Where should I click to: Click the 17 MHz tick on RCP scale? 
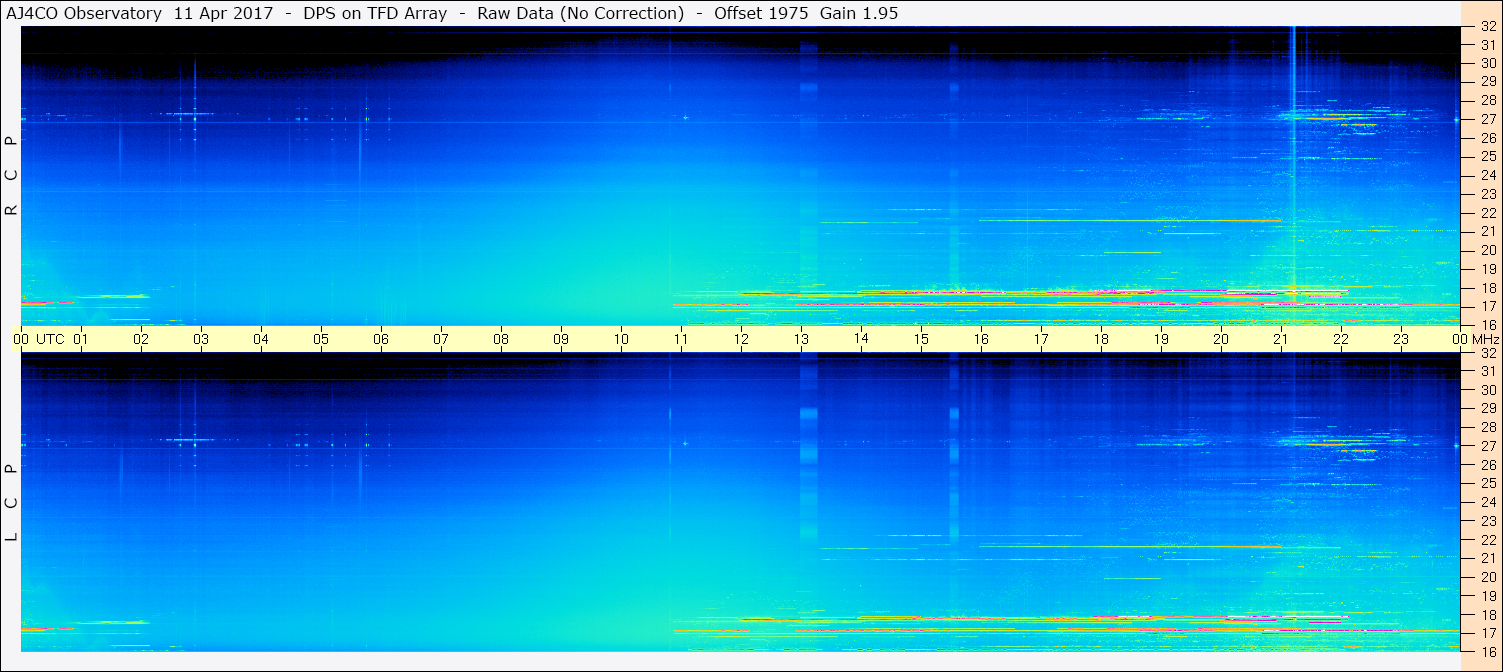[x=1487, y=306]
